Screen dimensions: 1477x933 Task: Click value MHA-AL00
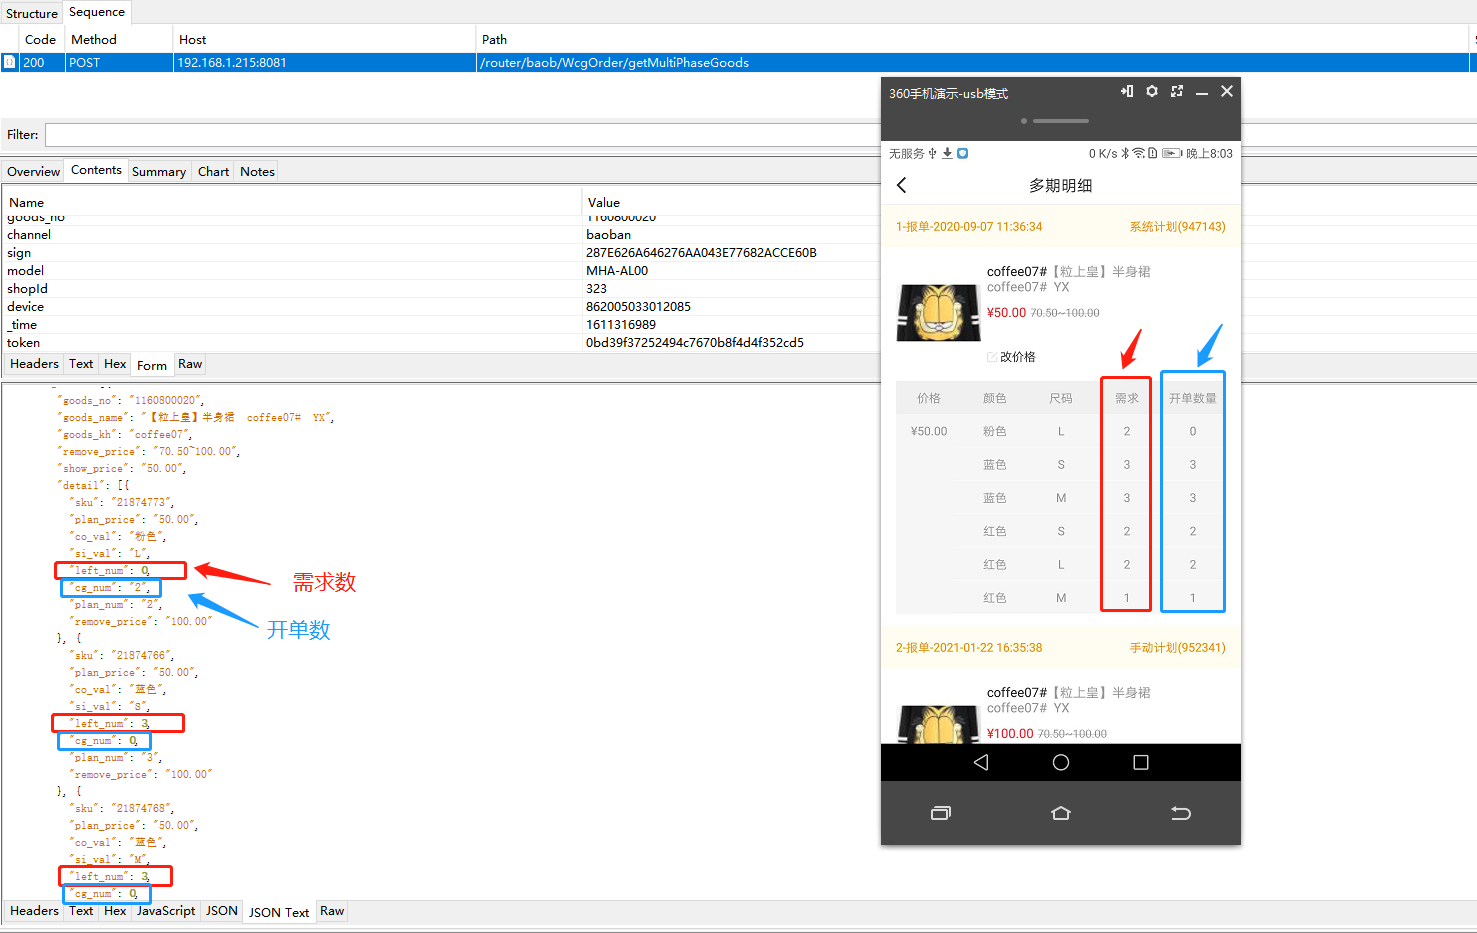click(x=617, y=271)
